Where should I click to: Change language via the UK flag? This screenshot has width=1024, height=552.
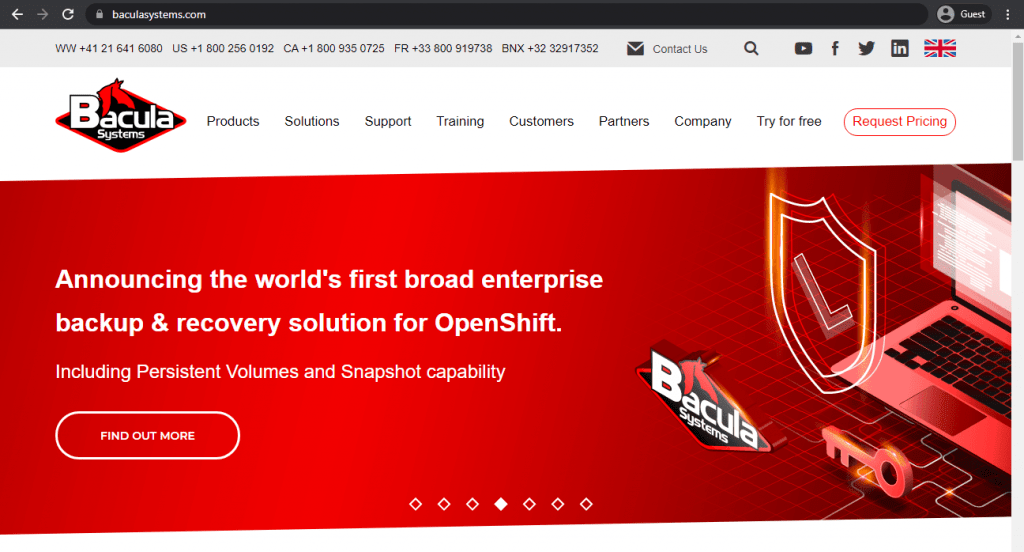pyautogui.click(x=940, y=48)
